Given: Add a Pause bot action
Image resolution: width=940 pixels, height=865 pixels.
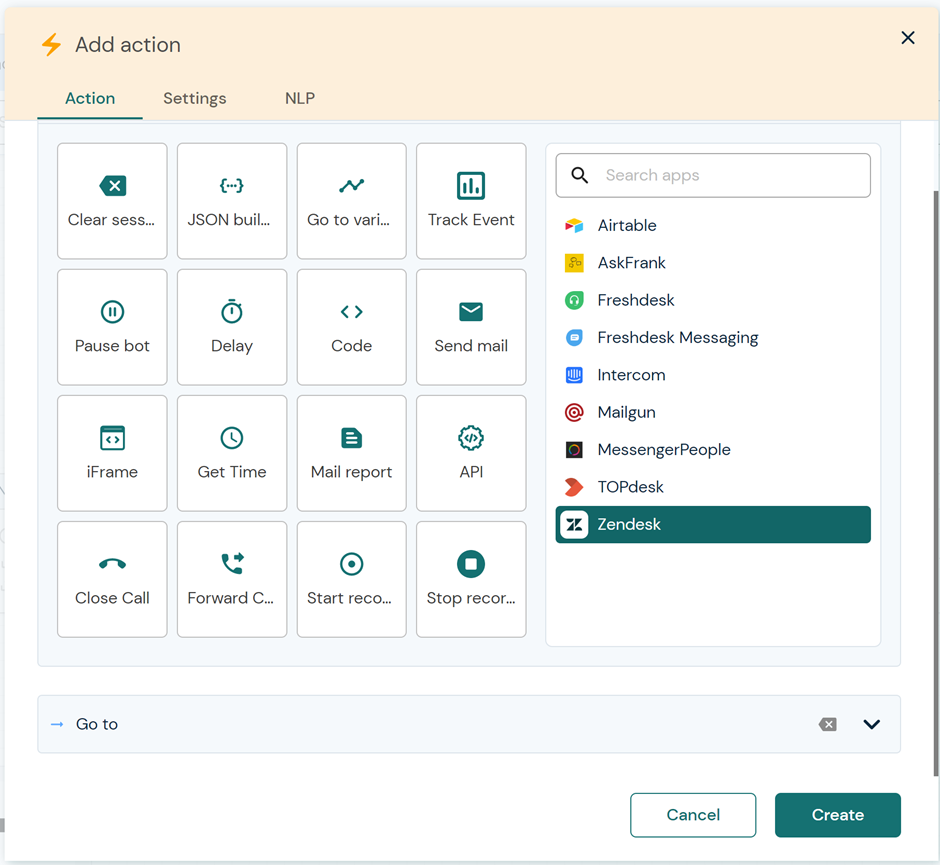Looking at the screenshot, I should 112,327.
